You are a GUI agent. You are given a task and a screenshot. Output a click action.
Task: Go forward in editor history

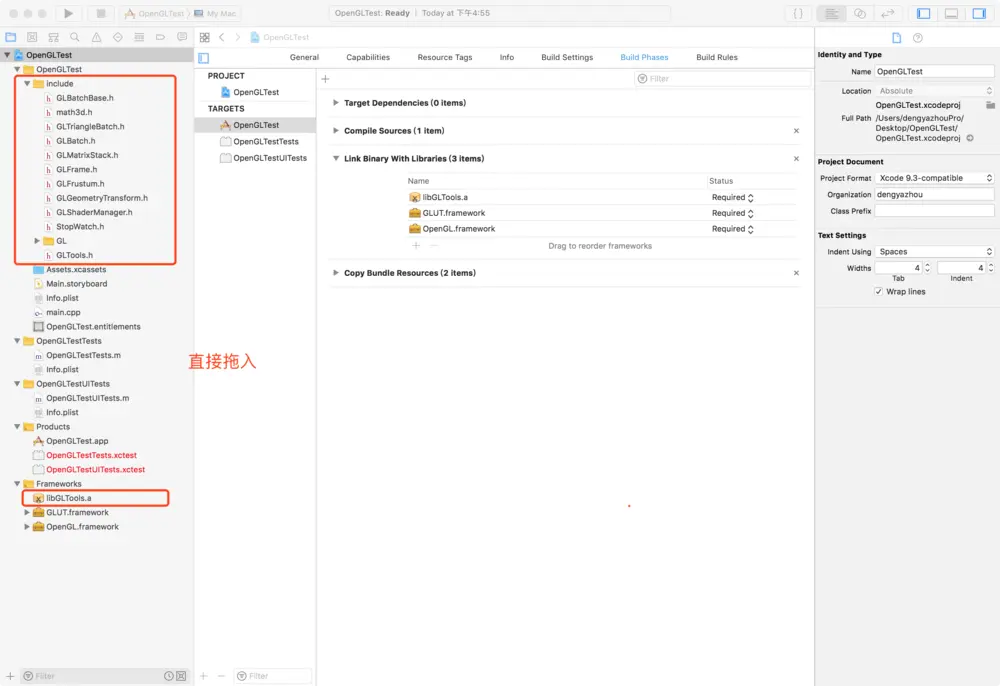(x=237, y=38)
